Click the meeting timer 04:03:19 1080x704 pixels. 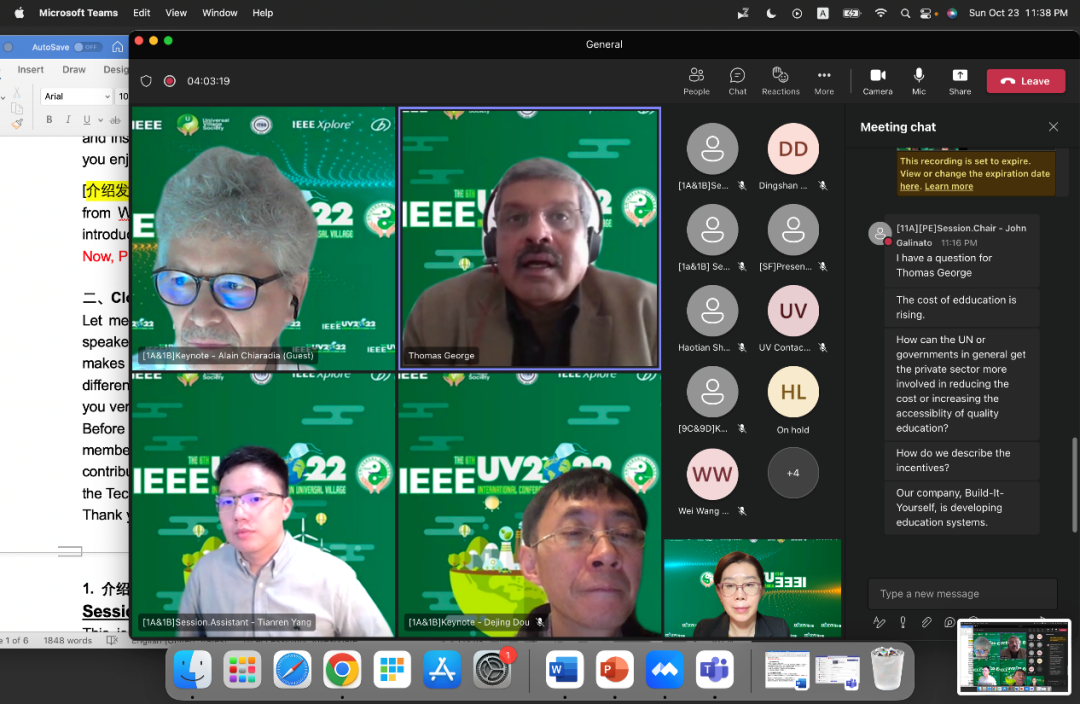pyautogui.click(x=208, y=81)
